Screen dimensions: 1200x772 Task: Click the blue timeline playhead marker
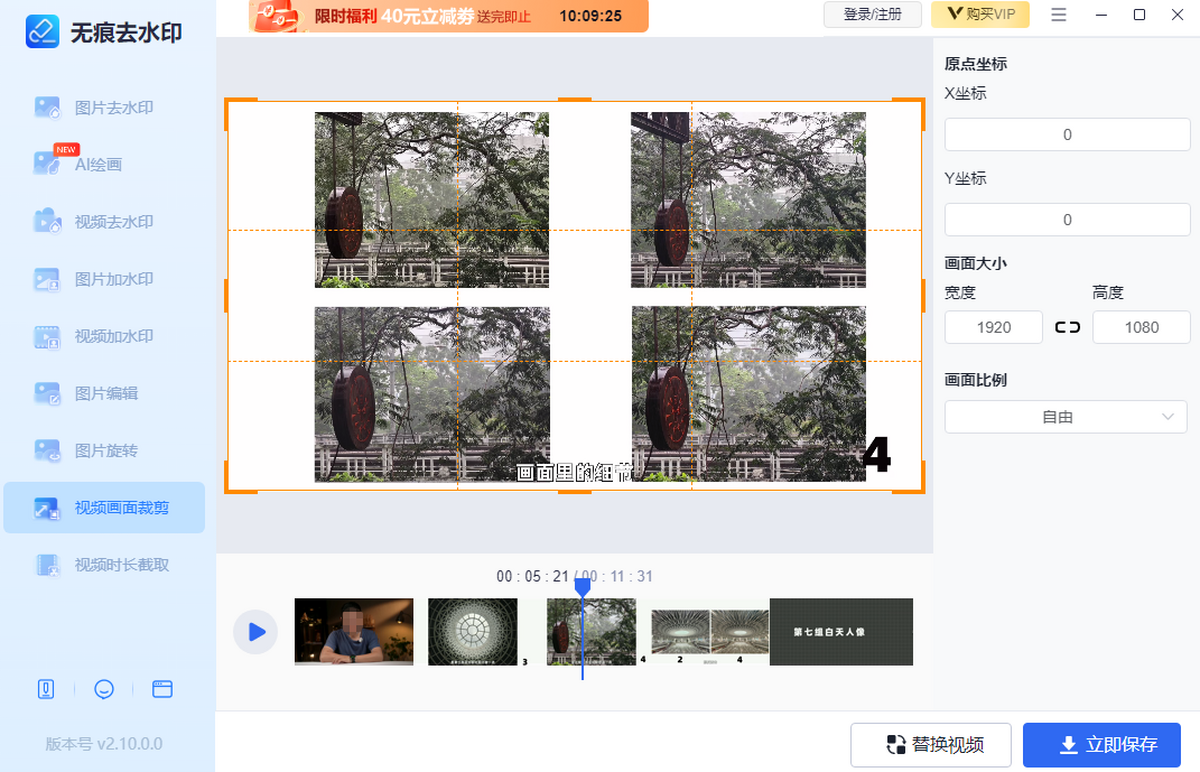click(x=582, y=589)
